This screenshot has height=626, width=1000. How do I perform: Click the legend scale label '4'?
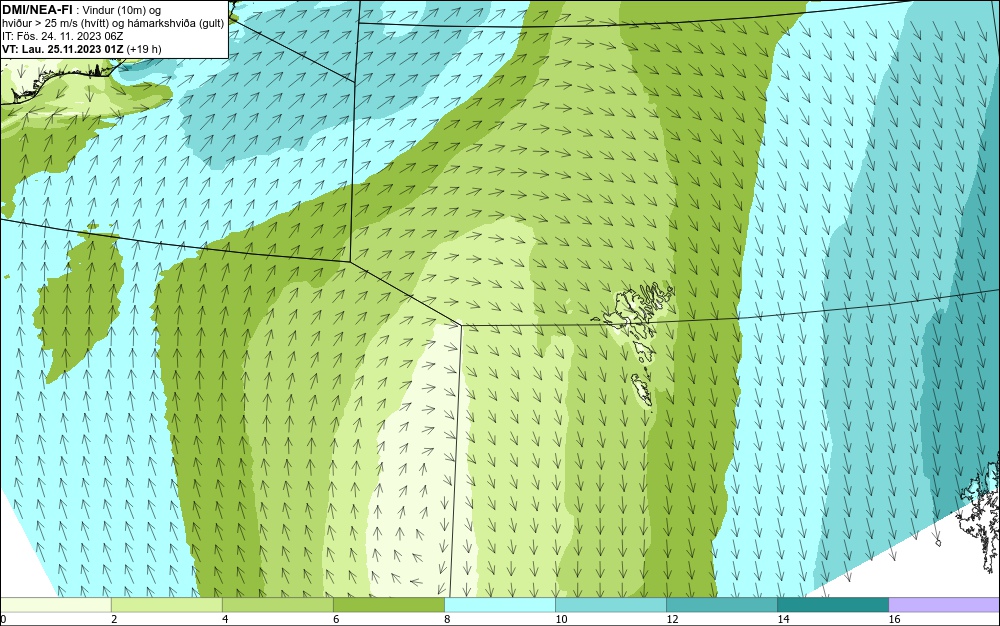(225, 619)
